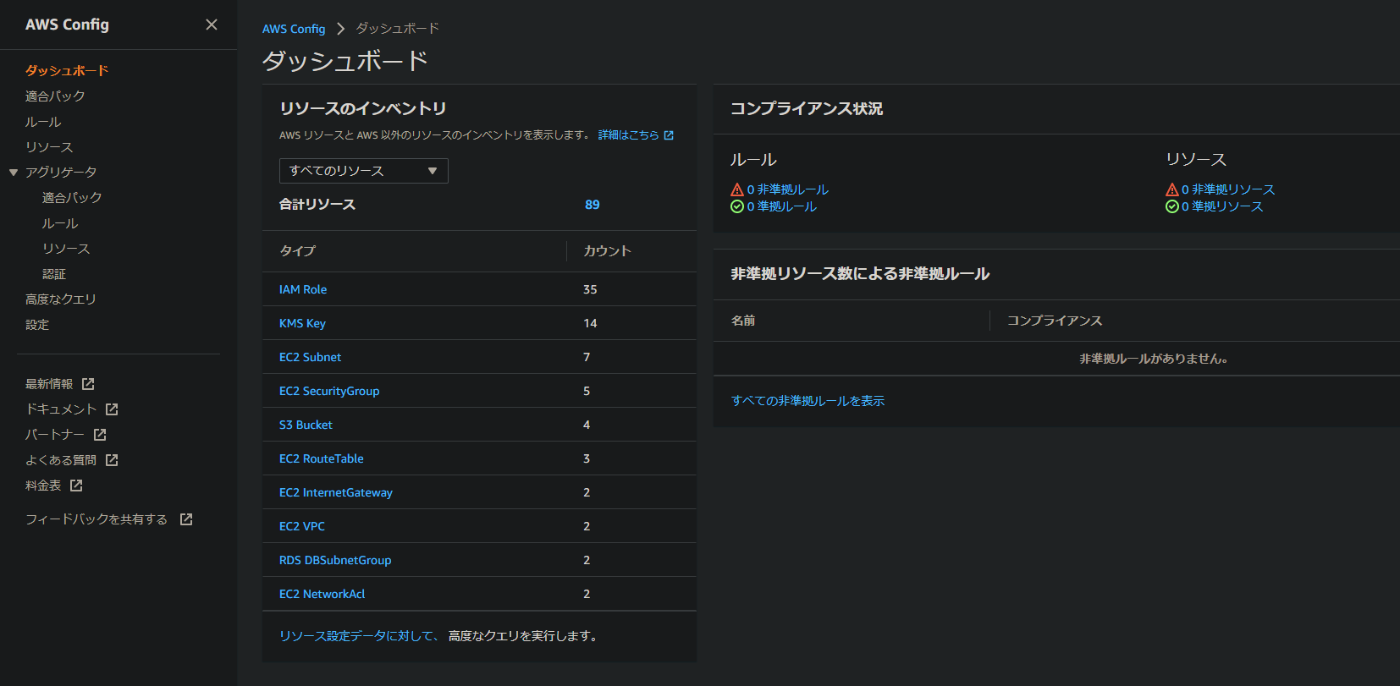Image resolution: width=1400 pixels, height=686 pixels.
Task: Select 適合パック under アグリゲータ
Action: [x=72, y=198]
